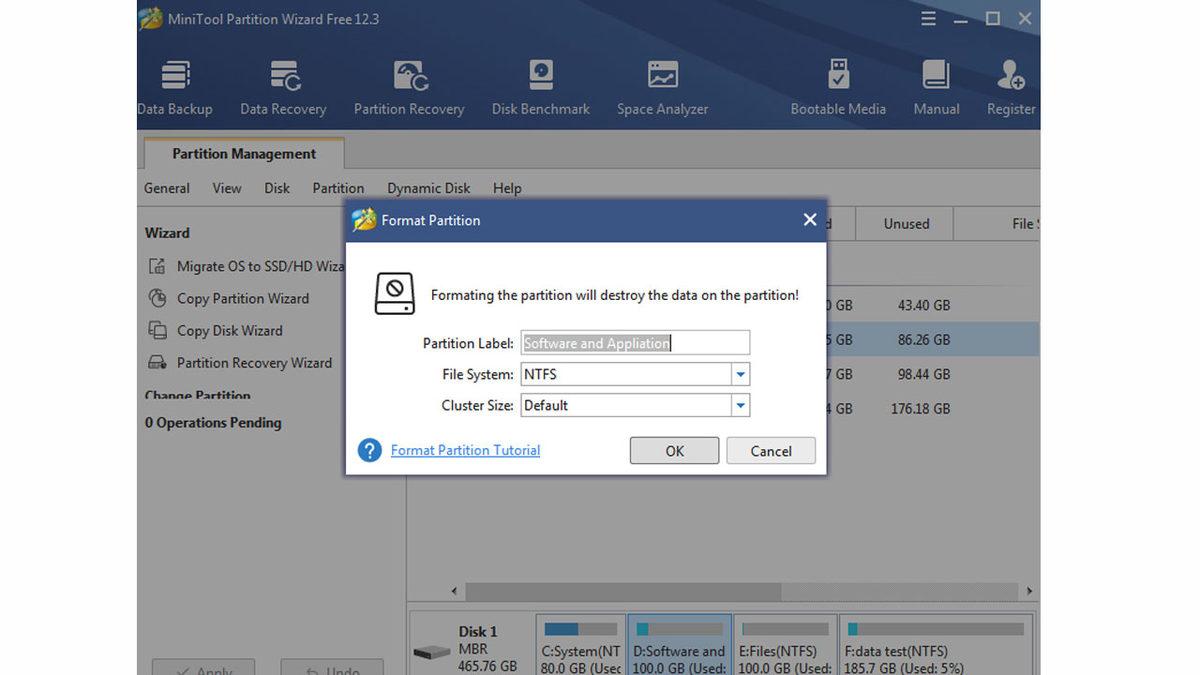Viewport: 1200px width, 675px height.
Task: Open Migrate OS to SSD/HD Wizard
Action: [x=250, y=266]
